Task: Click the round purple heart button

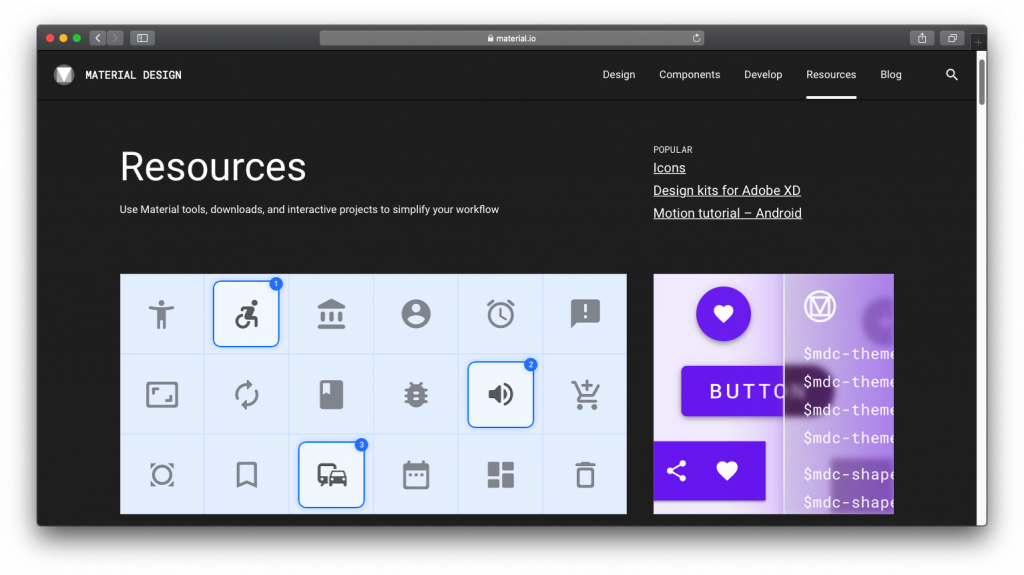Action: tap(723, 314)
